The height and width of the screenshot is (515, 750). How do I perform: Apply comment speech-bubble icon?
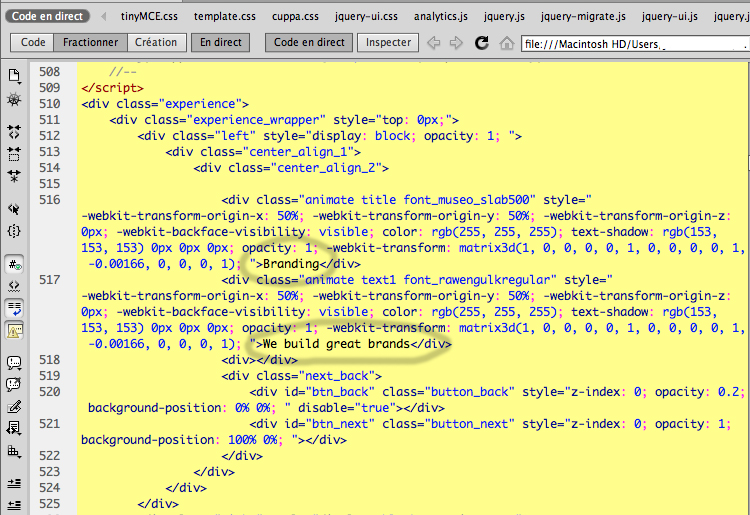coord(14,363)
